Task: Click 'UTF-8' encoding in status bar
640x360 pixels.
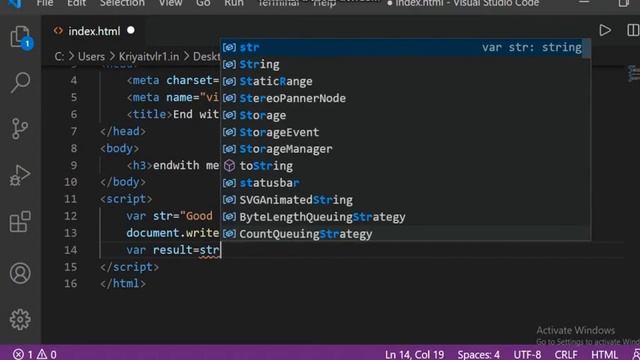Action: (527, 354)
